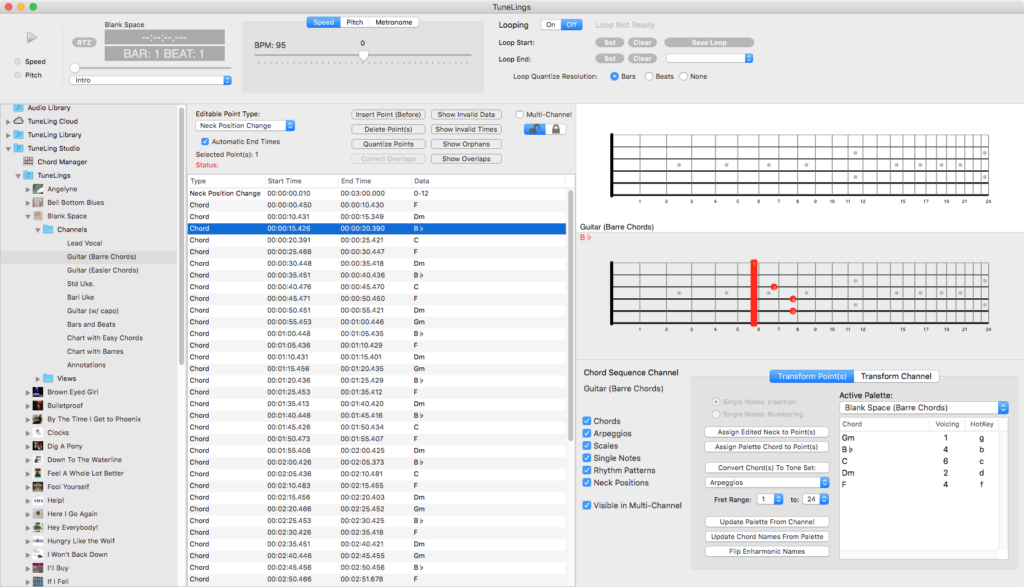Click the Show Overlaps button
The height and width of the screenshot is (587, 1024).
[x=466, y=159]
